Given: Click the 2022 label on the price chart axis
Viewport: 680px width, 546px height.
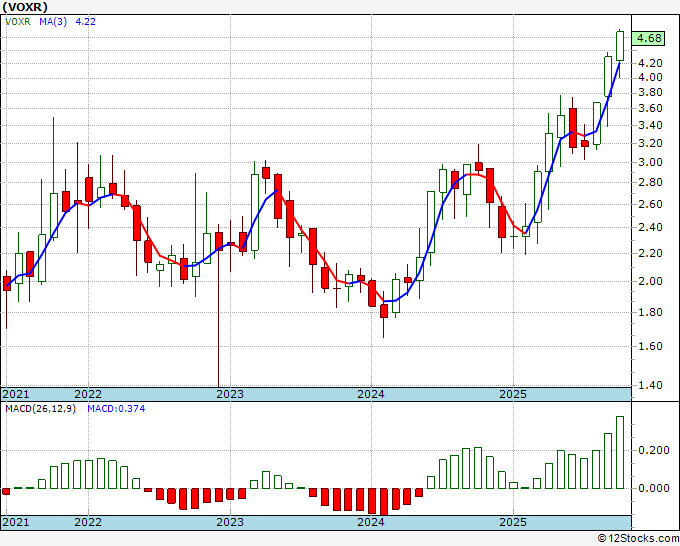Looking at the screenshot, I should pos(88,394).
